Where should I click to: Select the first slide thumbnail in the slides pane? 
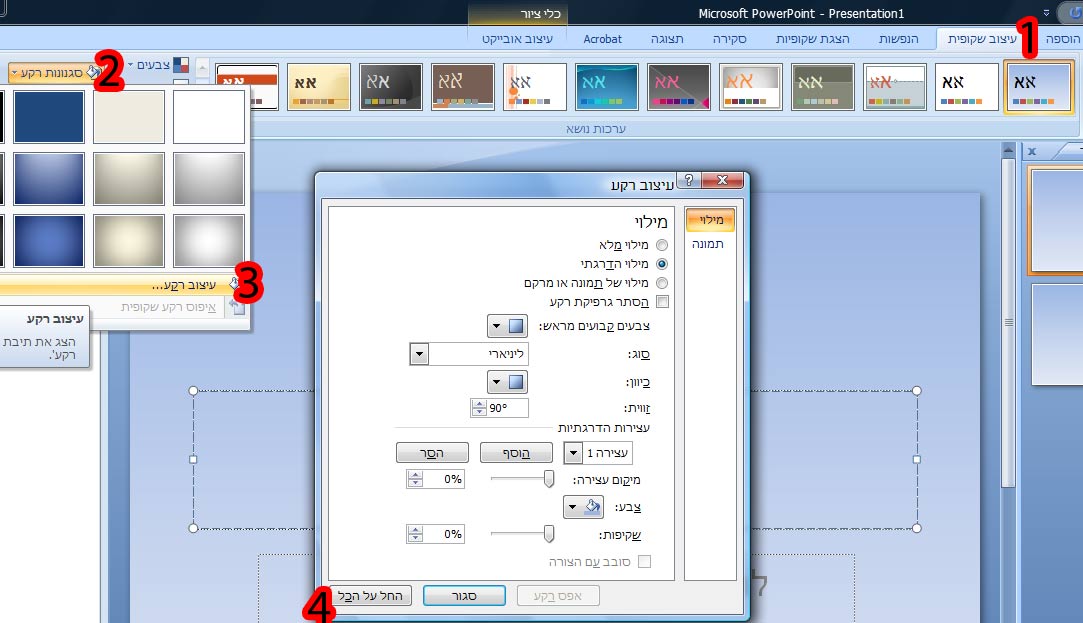click(x=1055, y=220)
